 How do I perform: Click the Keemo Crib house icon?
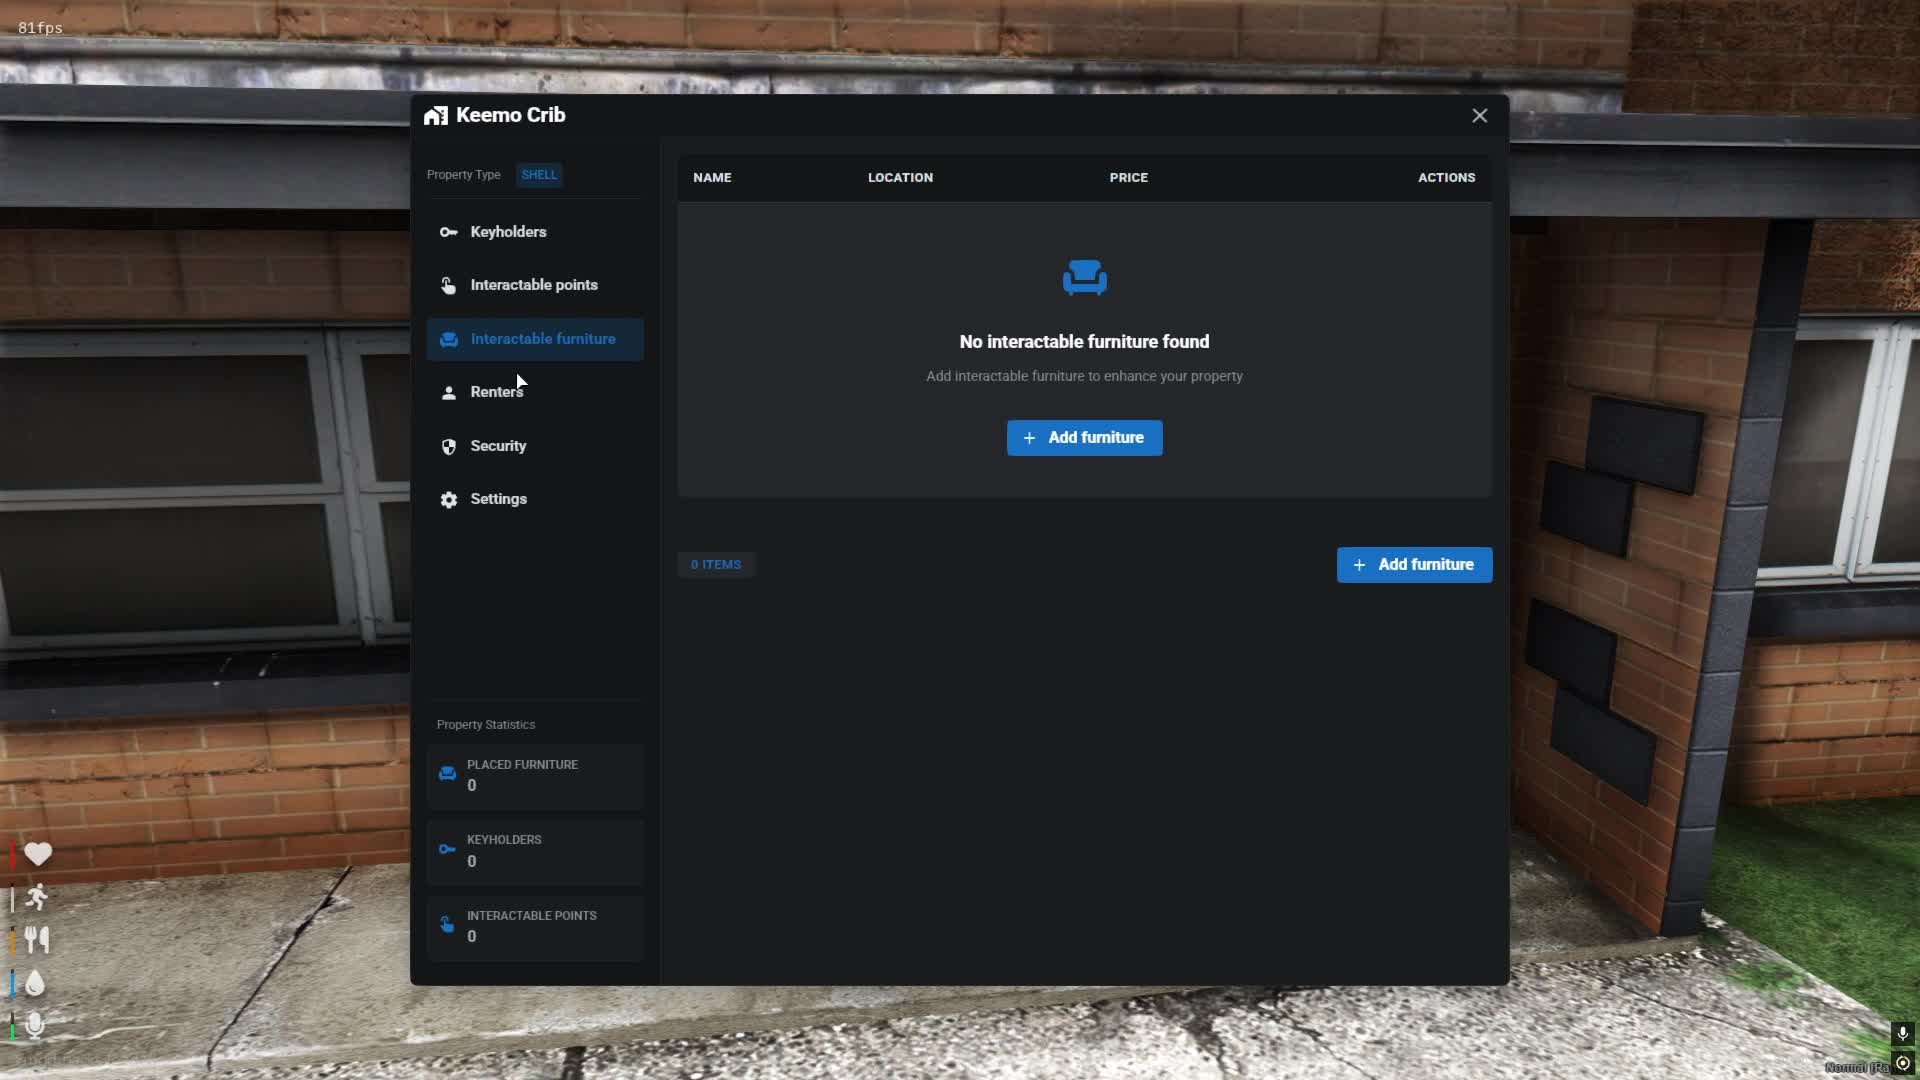pos(435,116)
